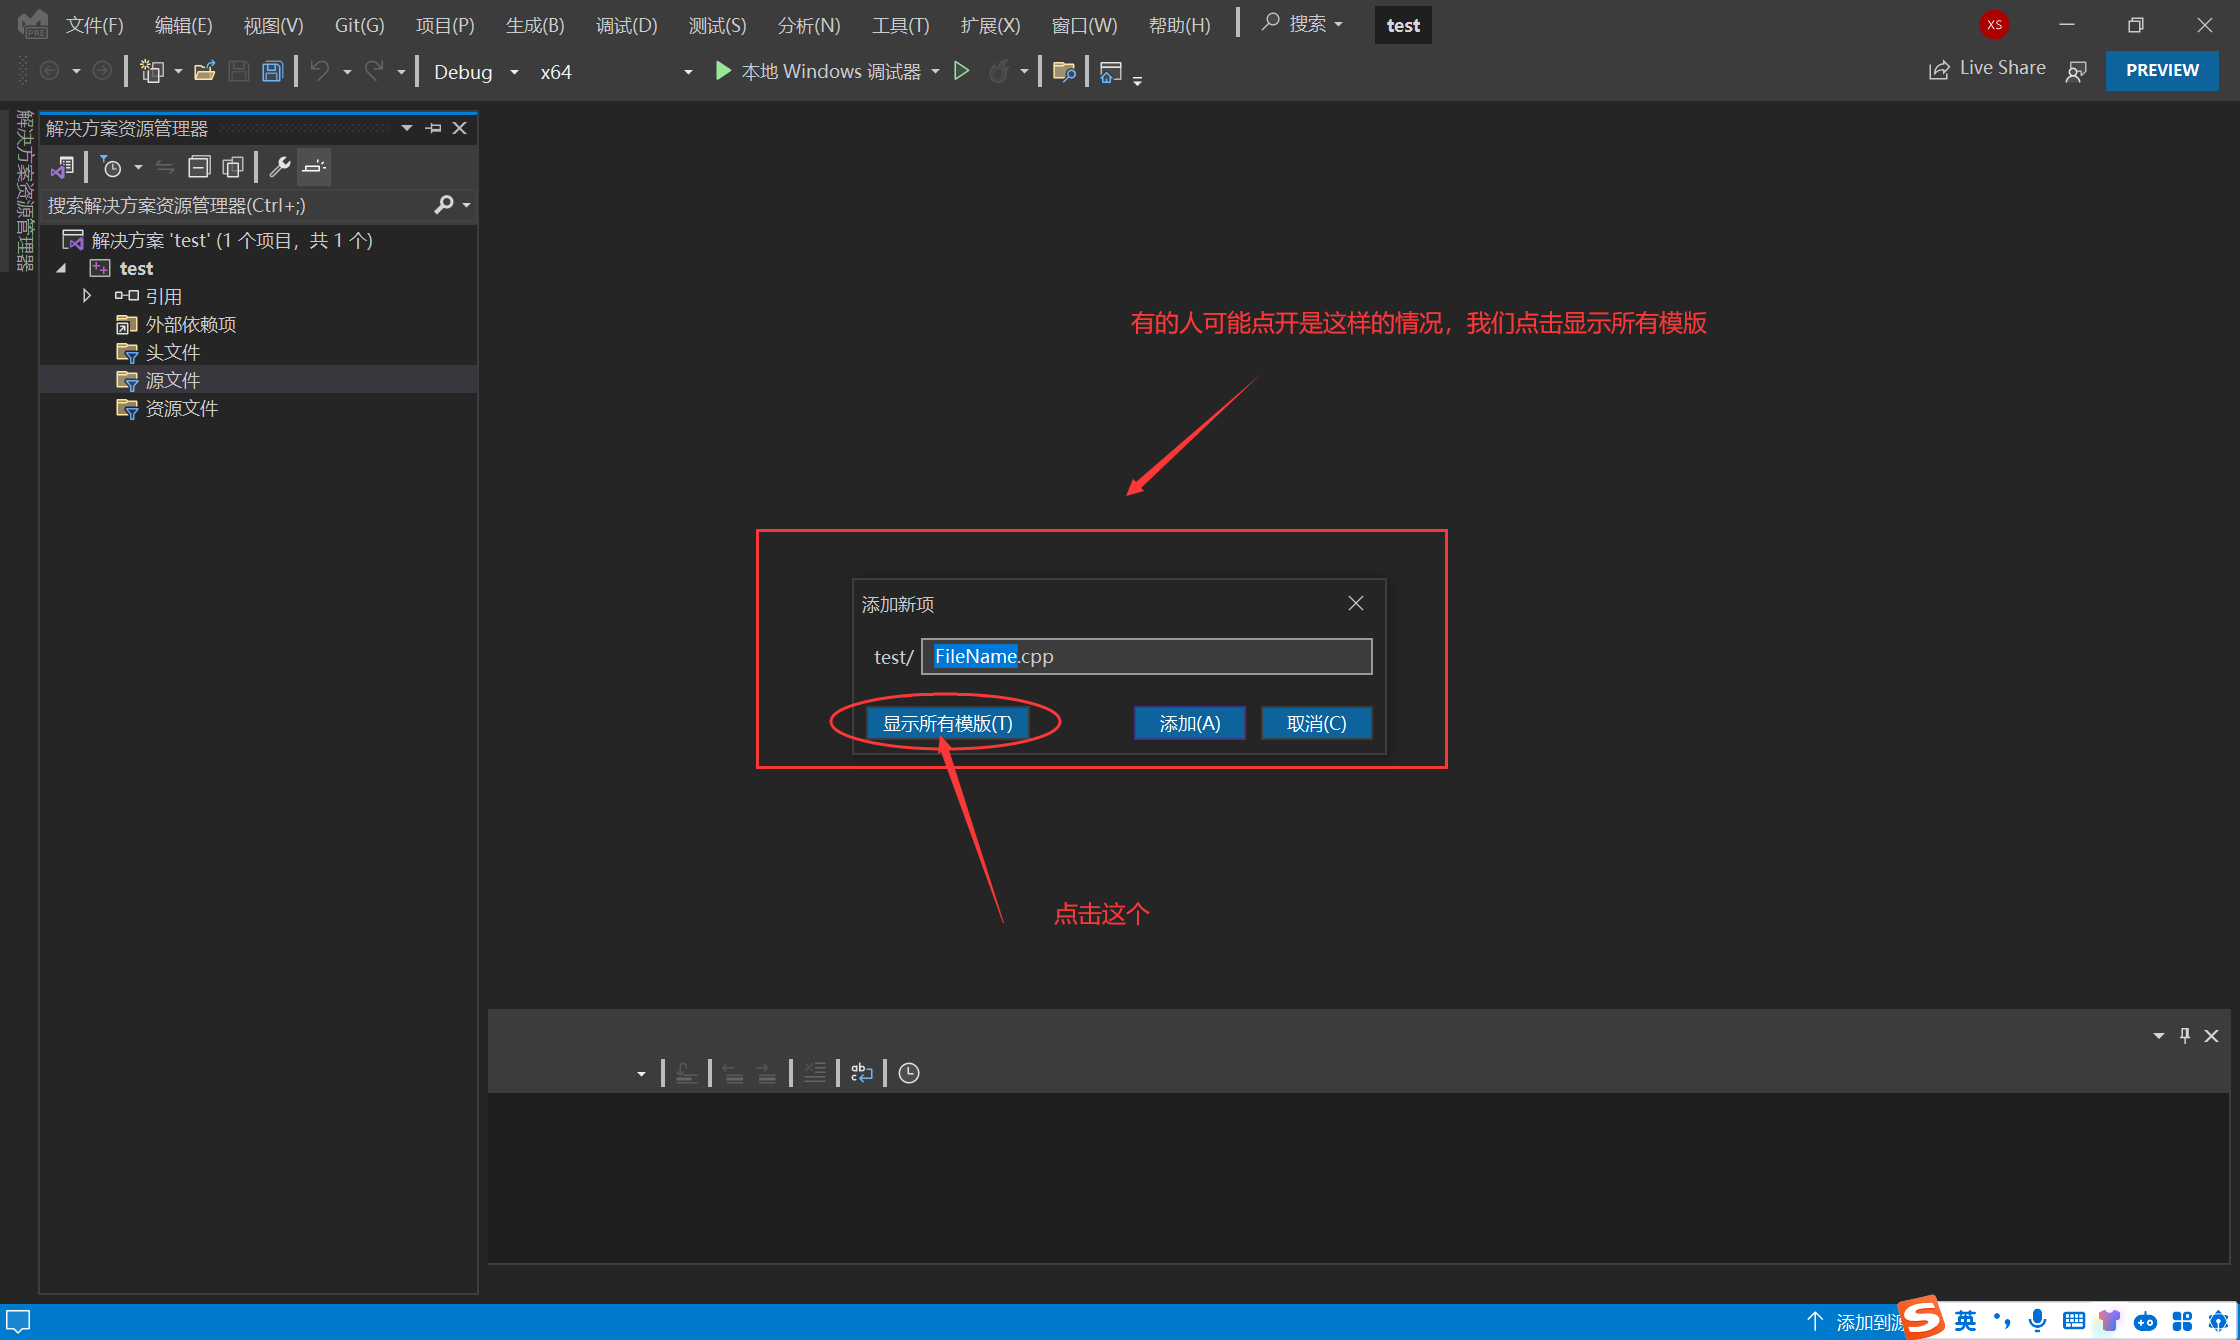Click the 添加 button in dialog

point(1188,723)
